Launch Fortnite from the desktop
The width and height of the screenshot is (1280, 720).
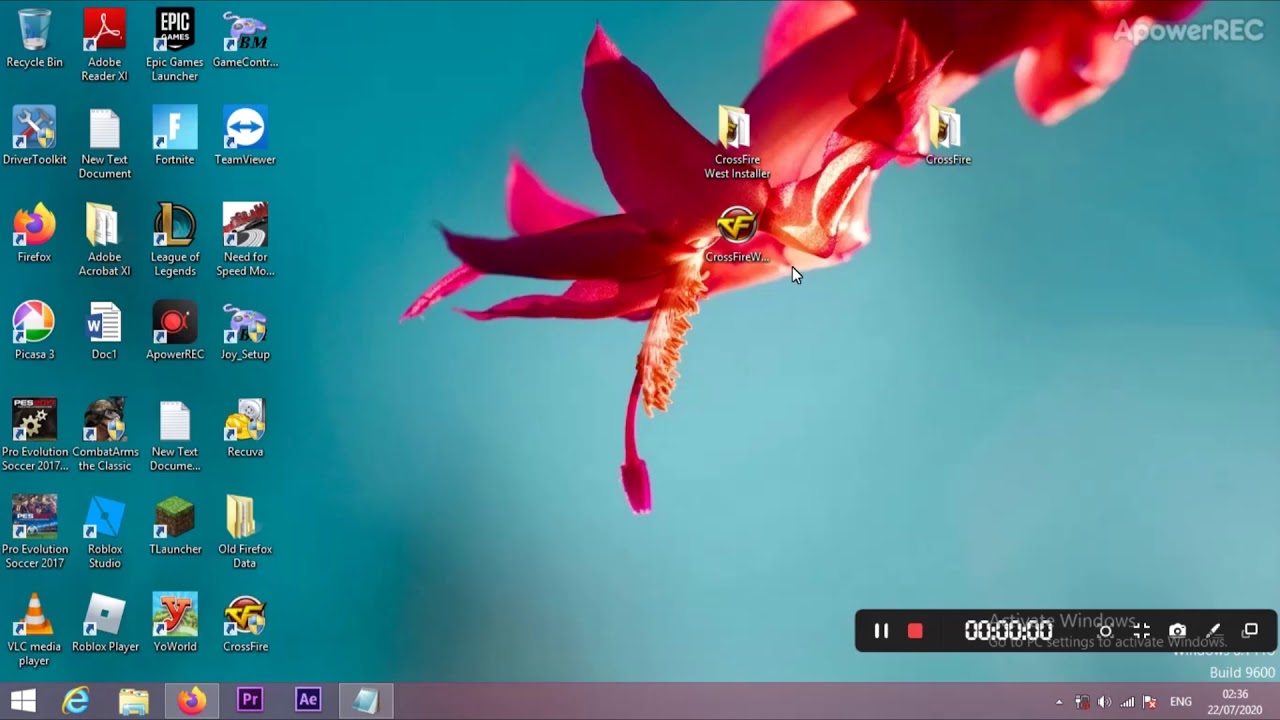point(175,136)
